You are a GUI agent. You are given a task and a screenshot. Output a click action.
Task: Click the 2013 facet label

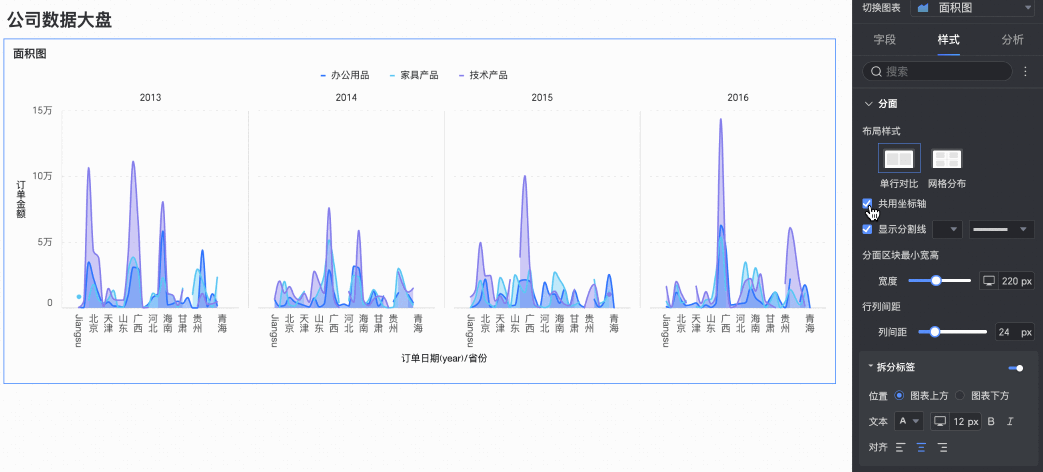point(150,97)
